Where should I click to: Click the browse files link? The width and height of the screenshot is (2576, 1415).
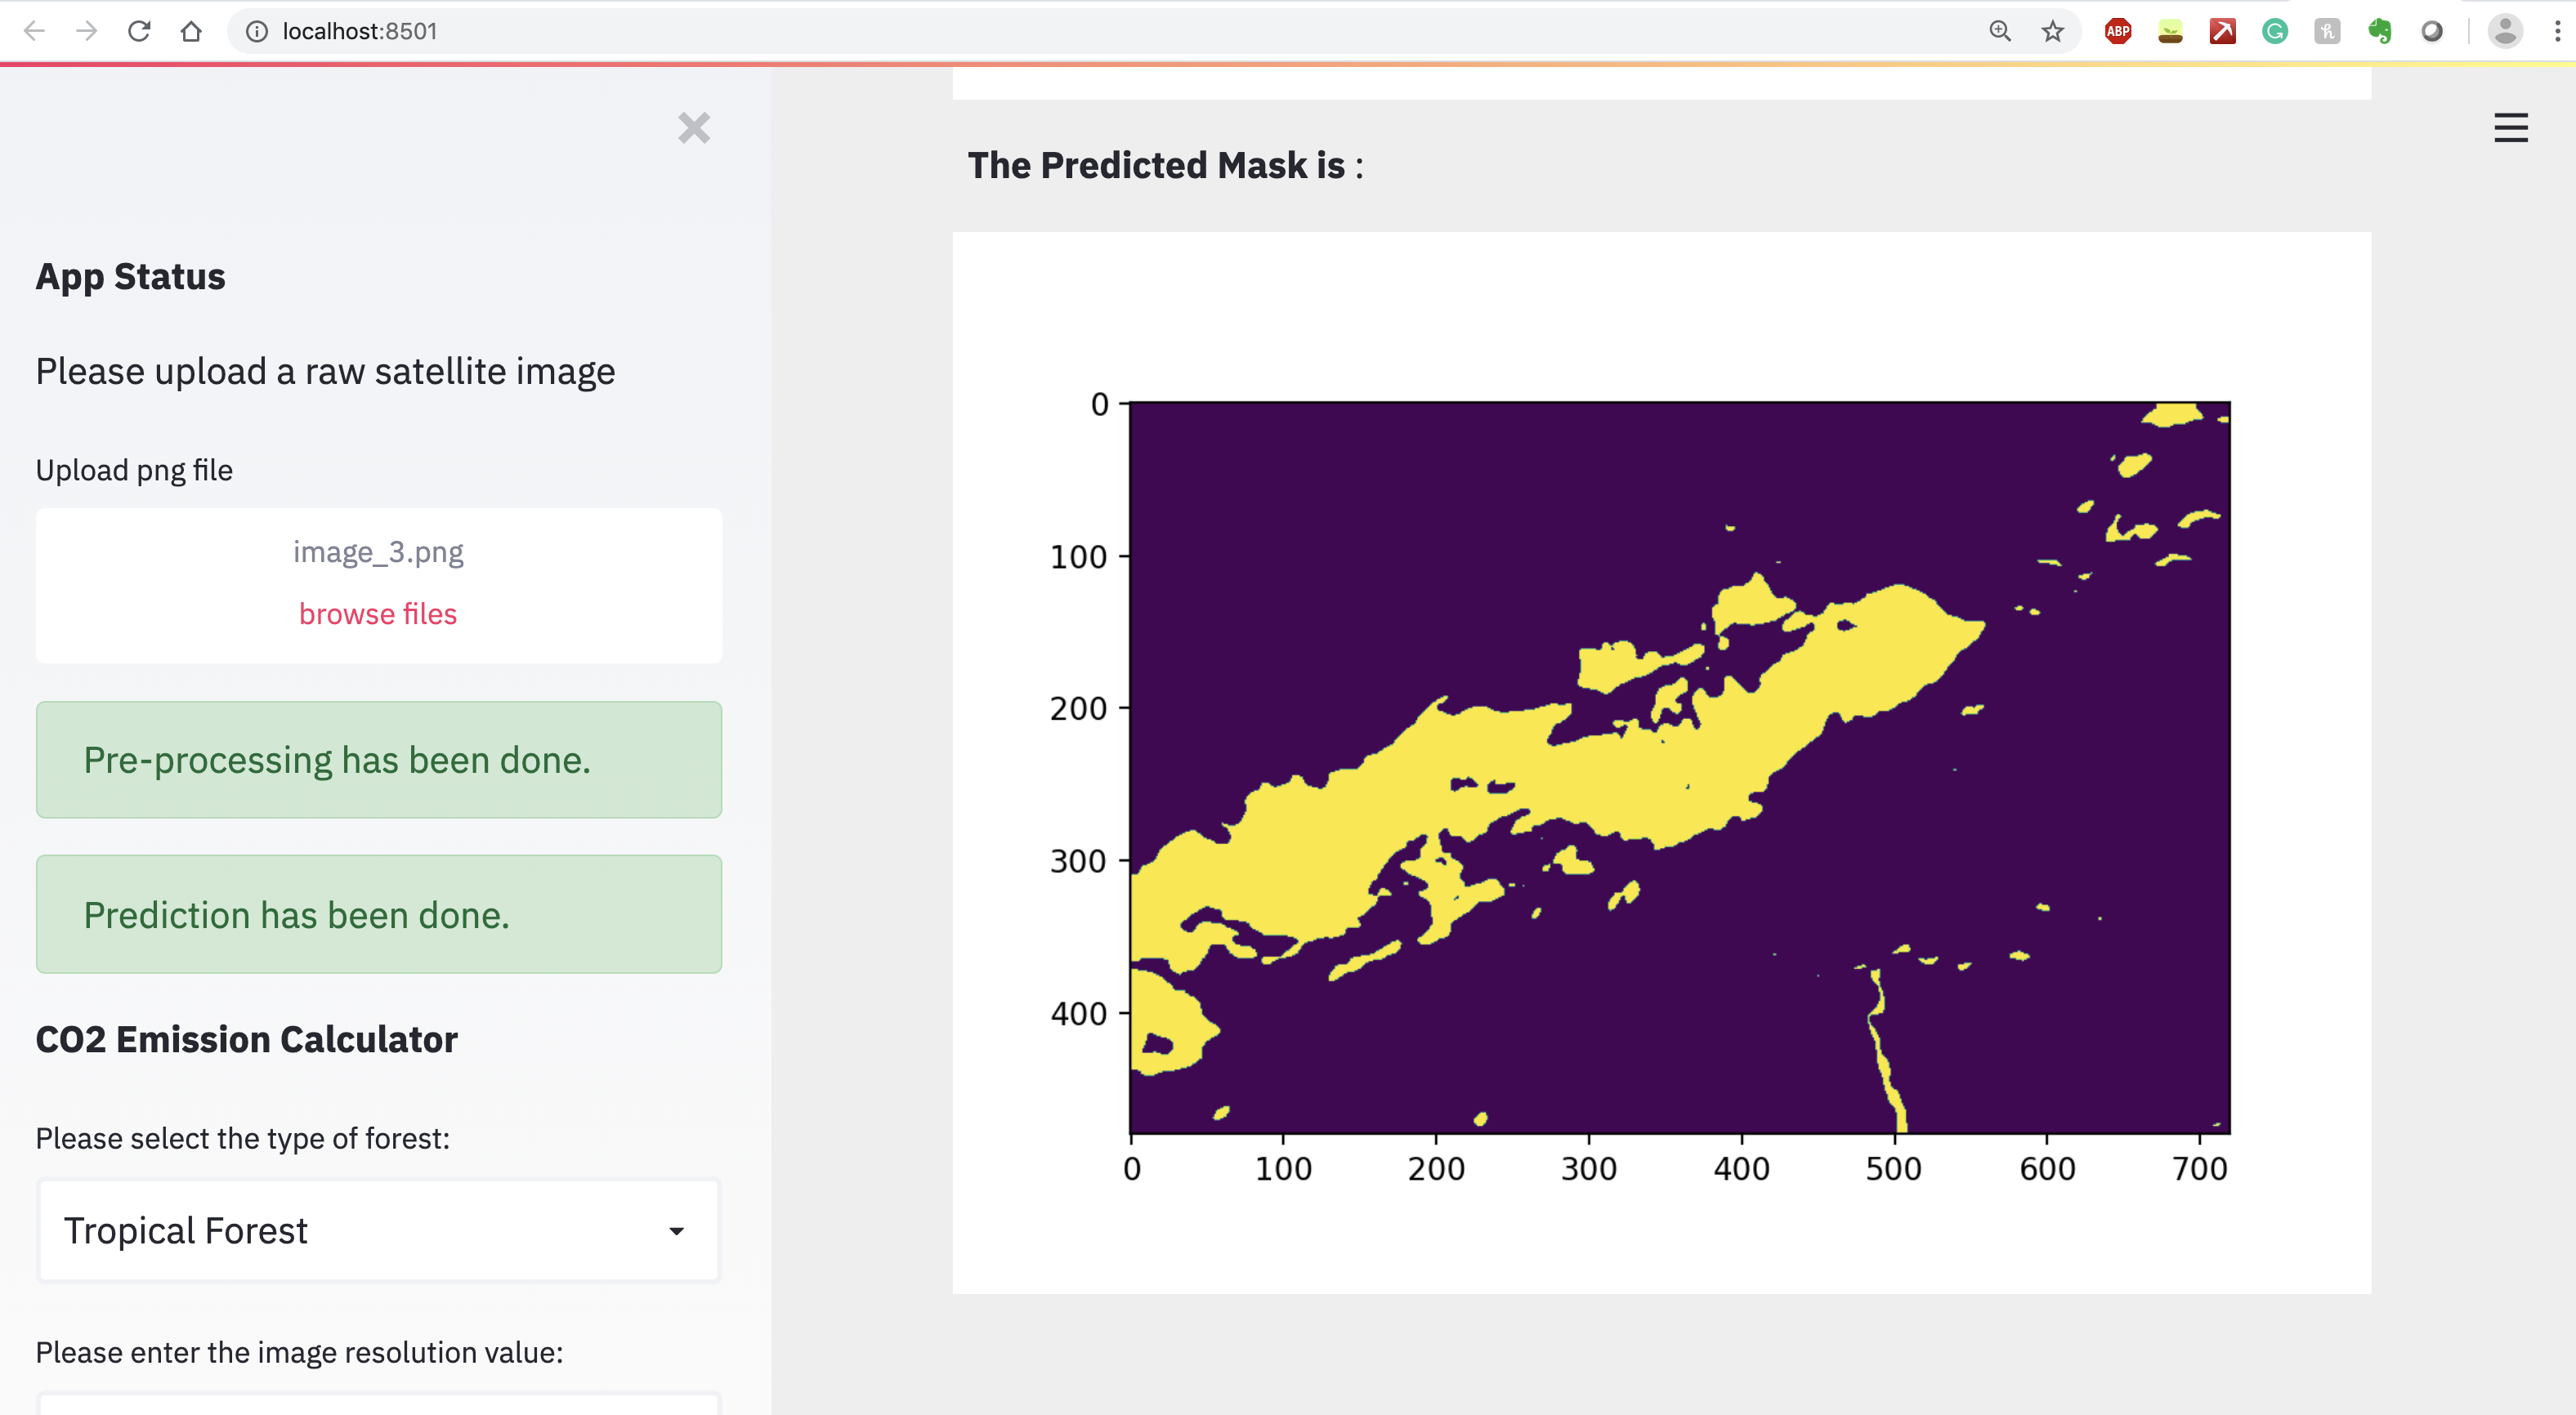[378, 614]
